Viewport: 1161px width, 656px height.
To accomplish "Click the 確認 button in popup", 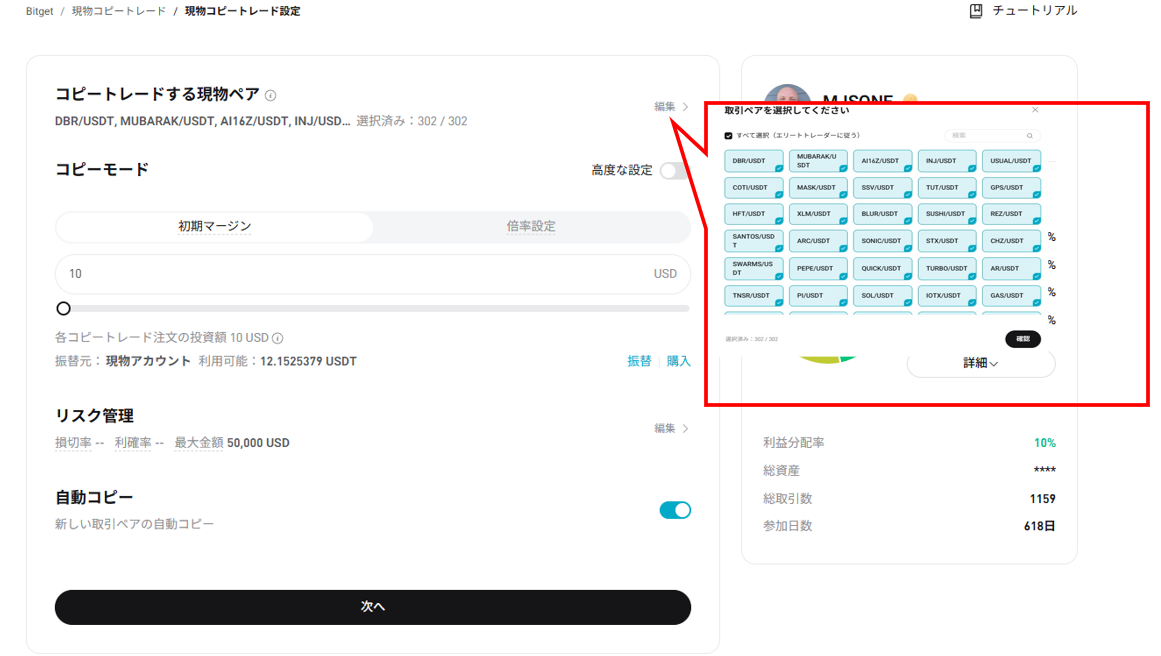I will pyautogui.click(x=1022, y=339).
